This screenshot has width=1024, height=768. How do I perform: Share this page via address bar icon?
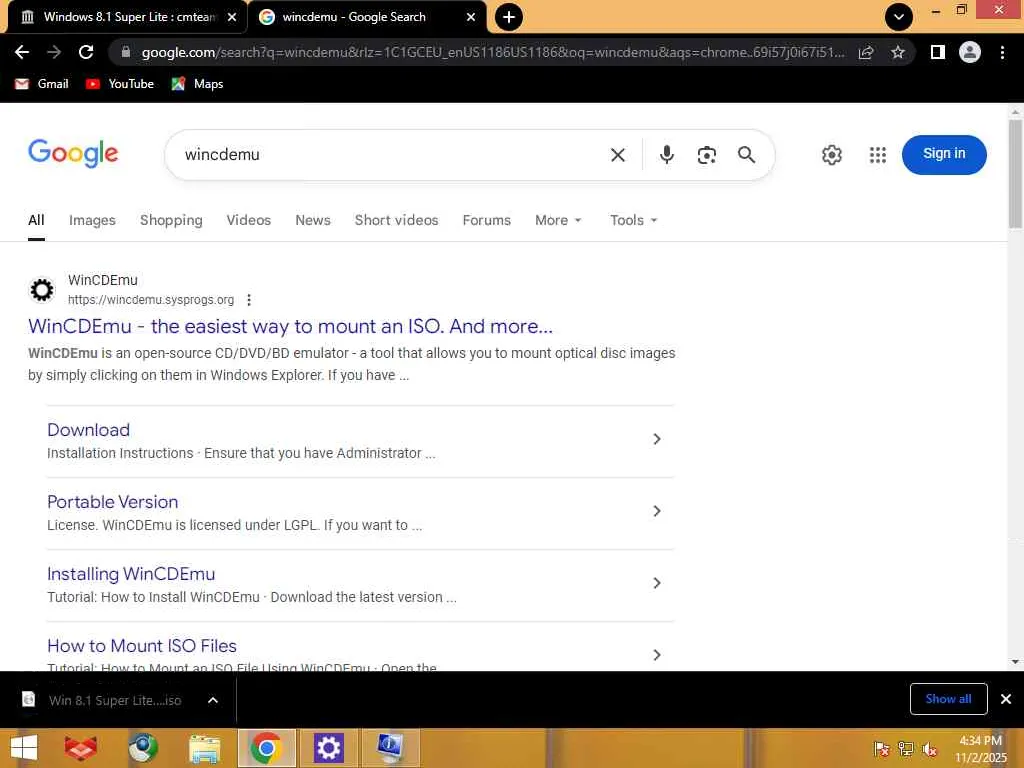(866, 52)
